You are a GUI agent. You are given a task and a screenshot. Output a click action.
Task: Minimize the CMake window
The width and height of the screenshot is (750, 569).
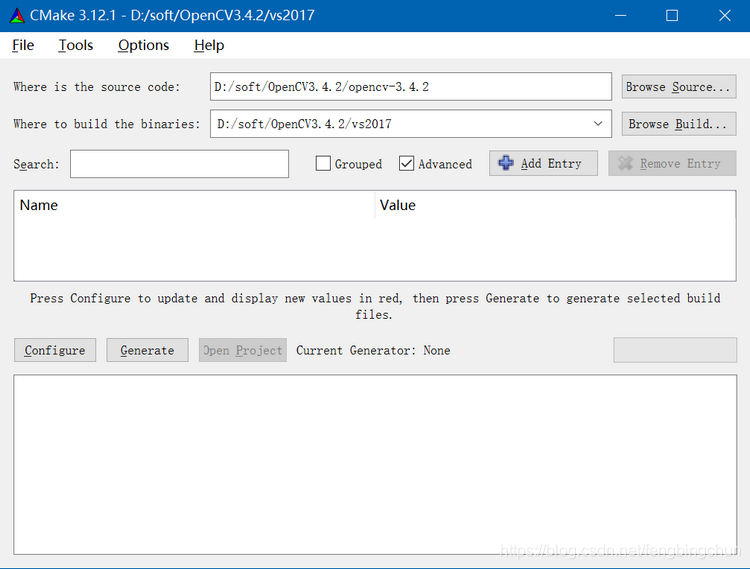(x=621, y=15)
